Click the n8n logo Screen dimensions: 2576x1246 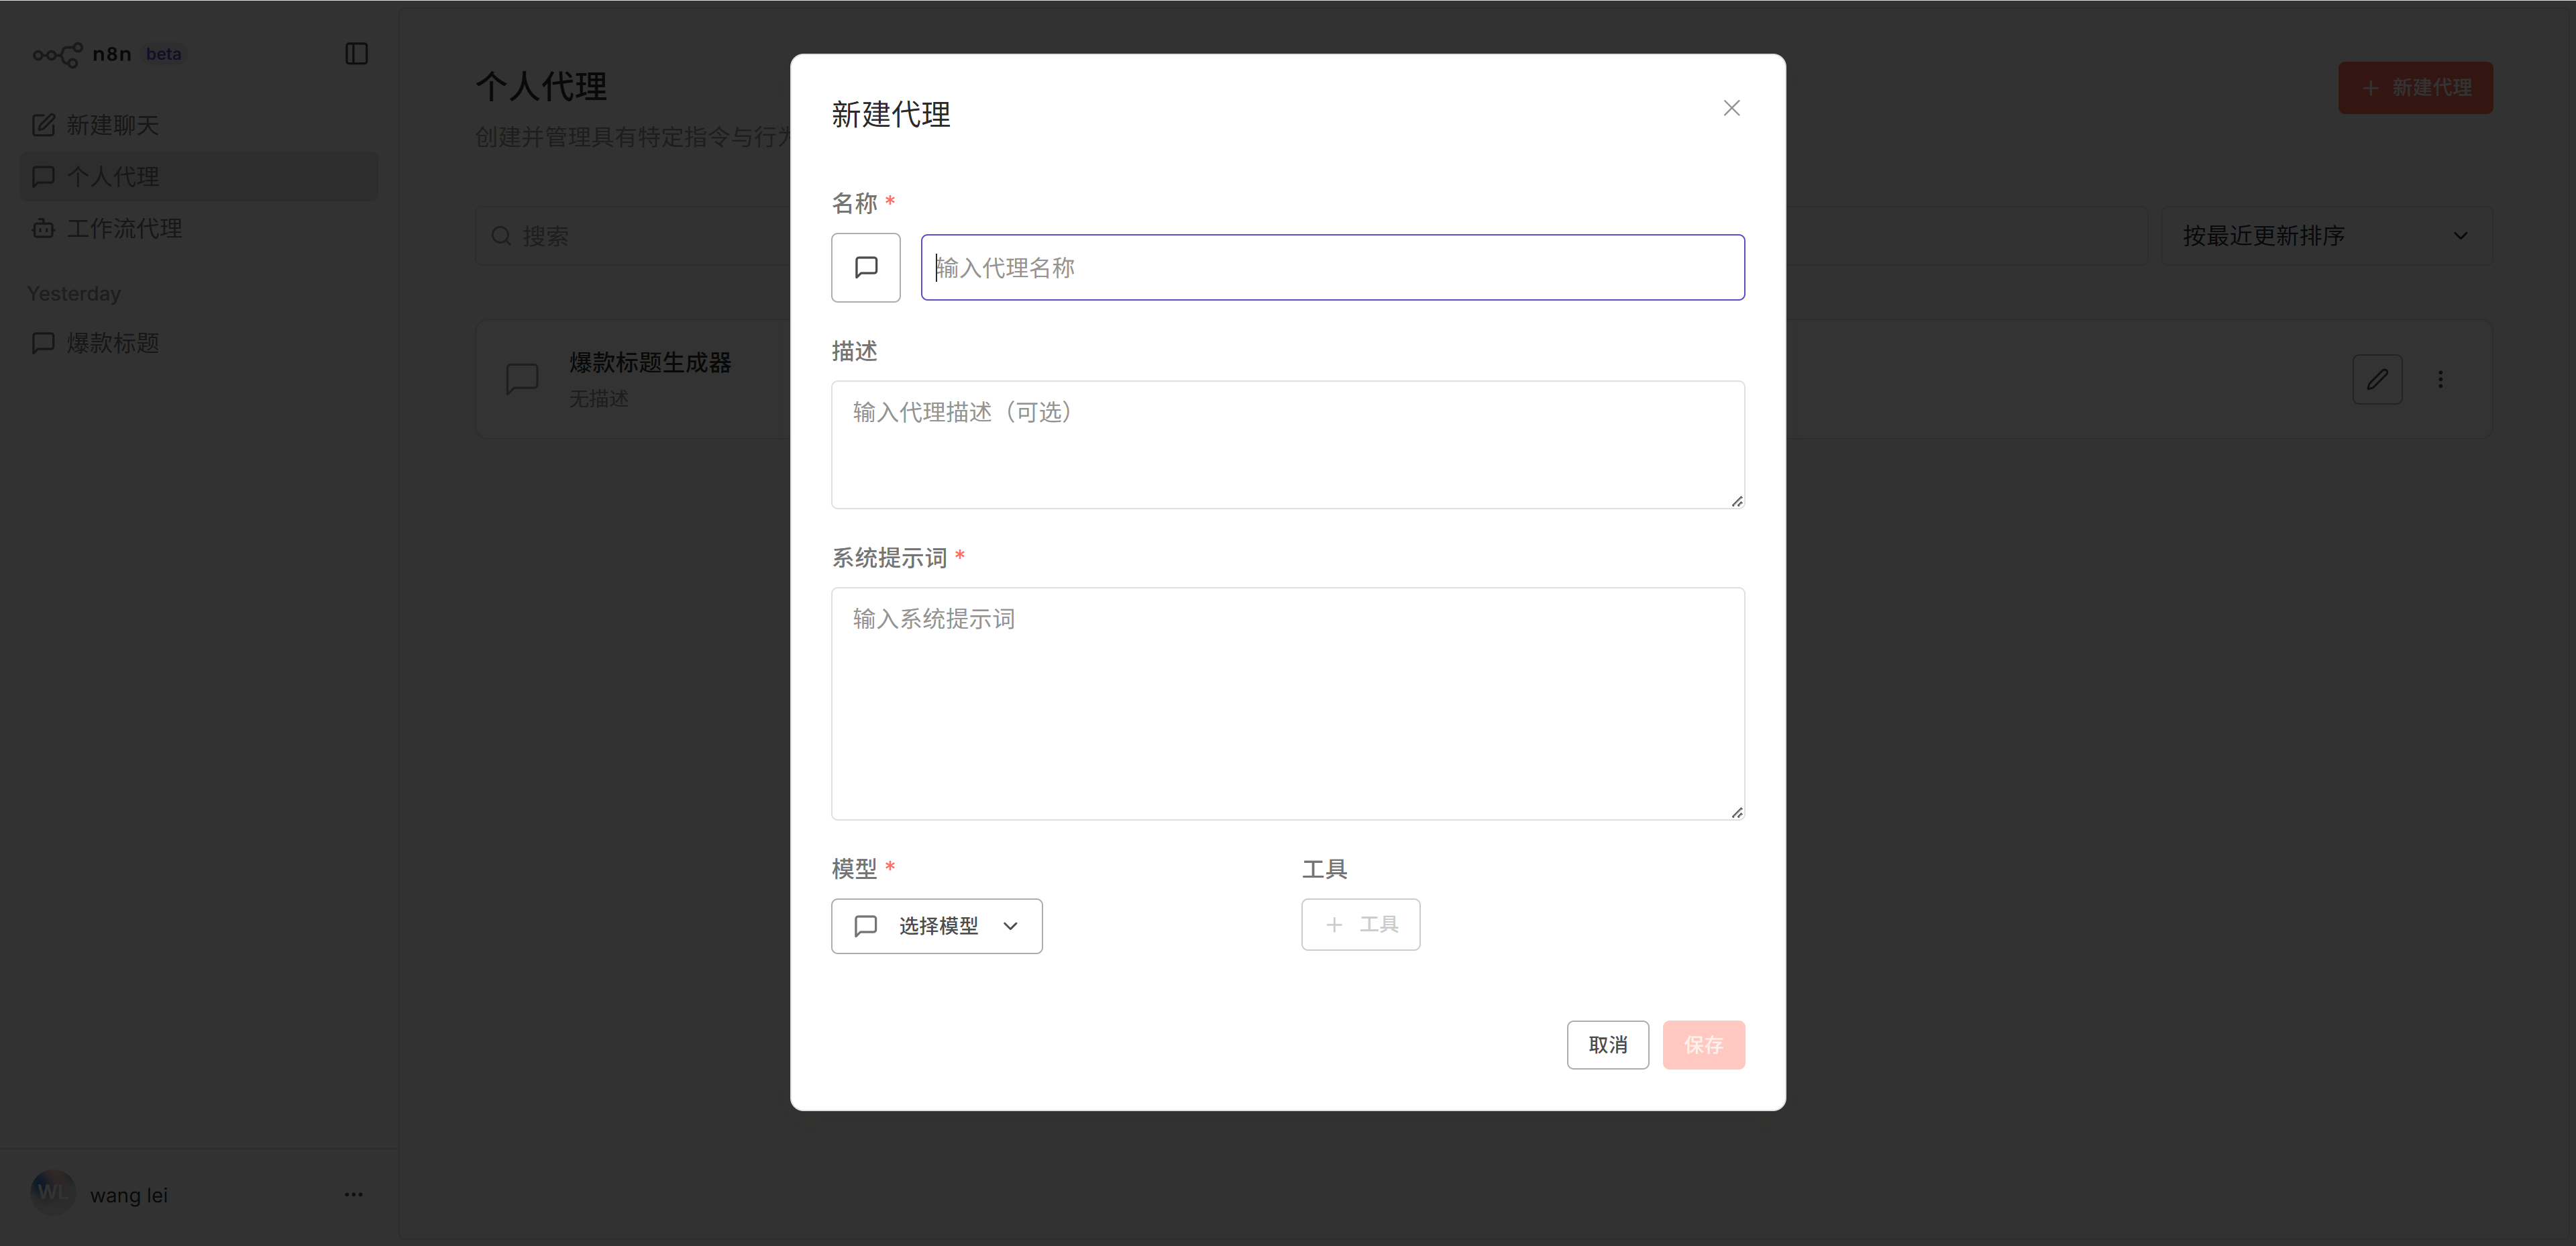coord(58,54)
